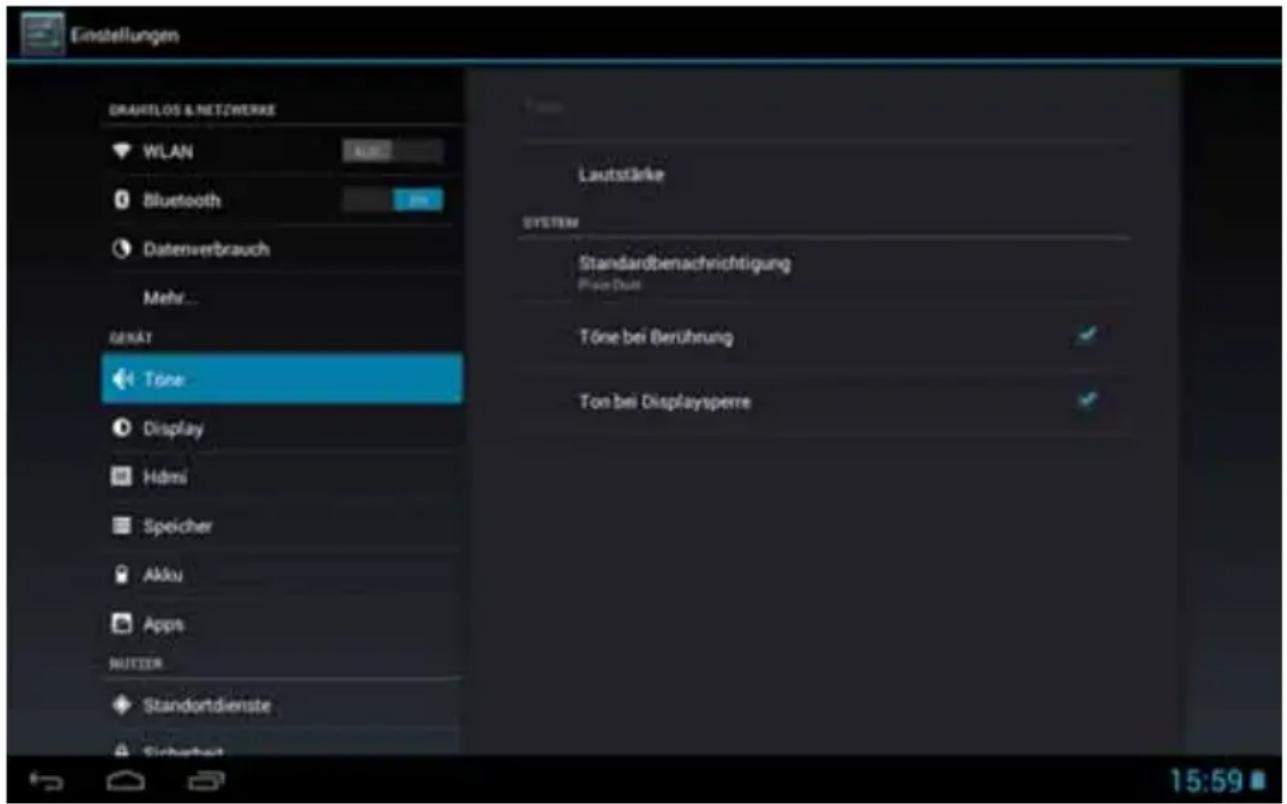Click the Töne bei Berührung label
Image resolution: width=1287 pixels, height=804 pixels.
pyautogui.click(x=655, y=337)
